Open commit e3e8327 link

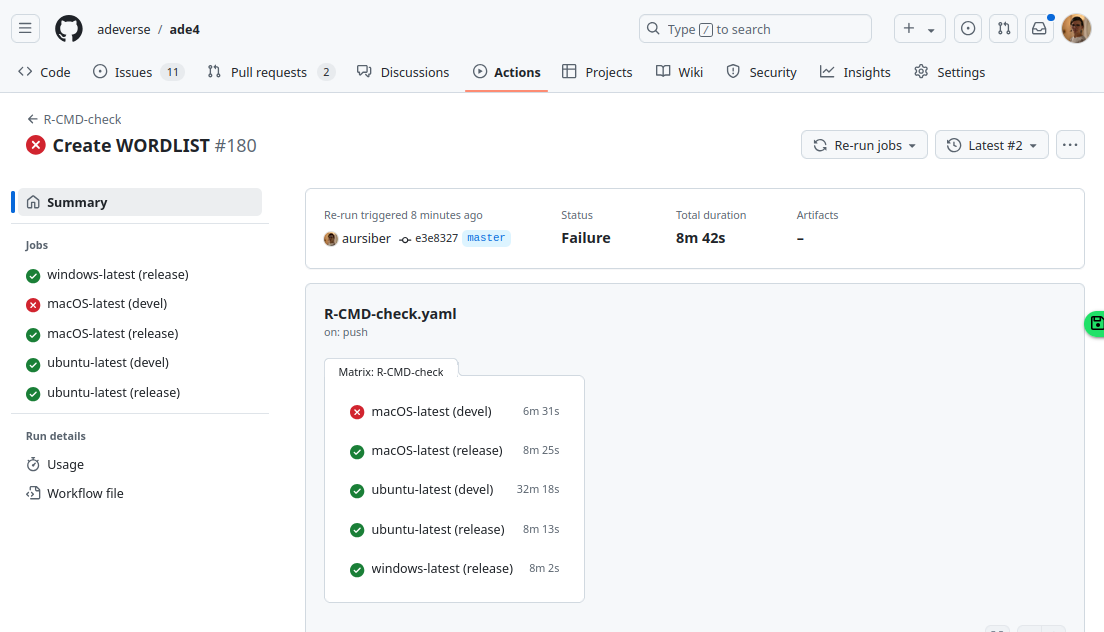pyautogui.click(x=437, y=239)
